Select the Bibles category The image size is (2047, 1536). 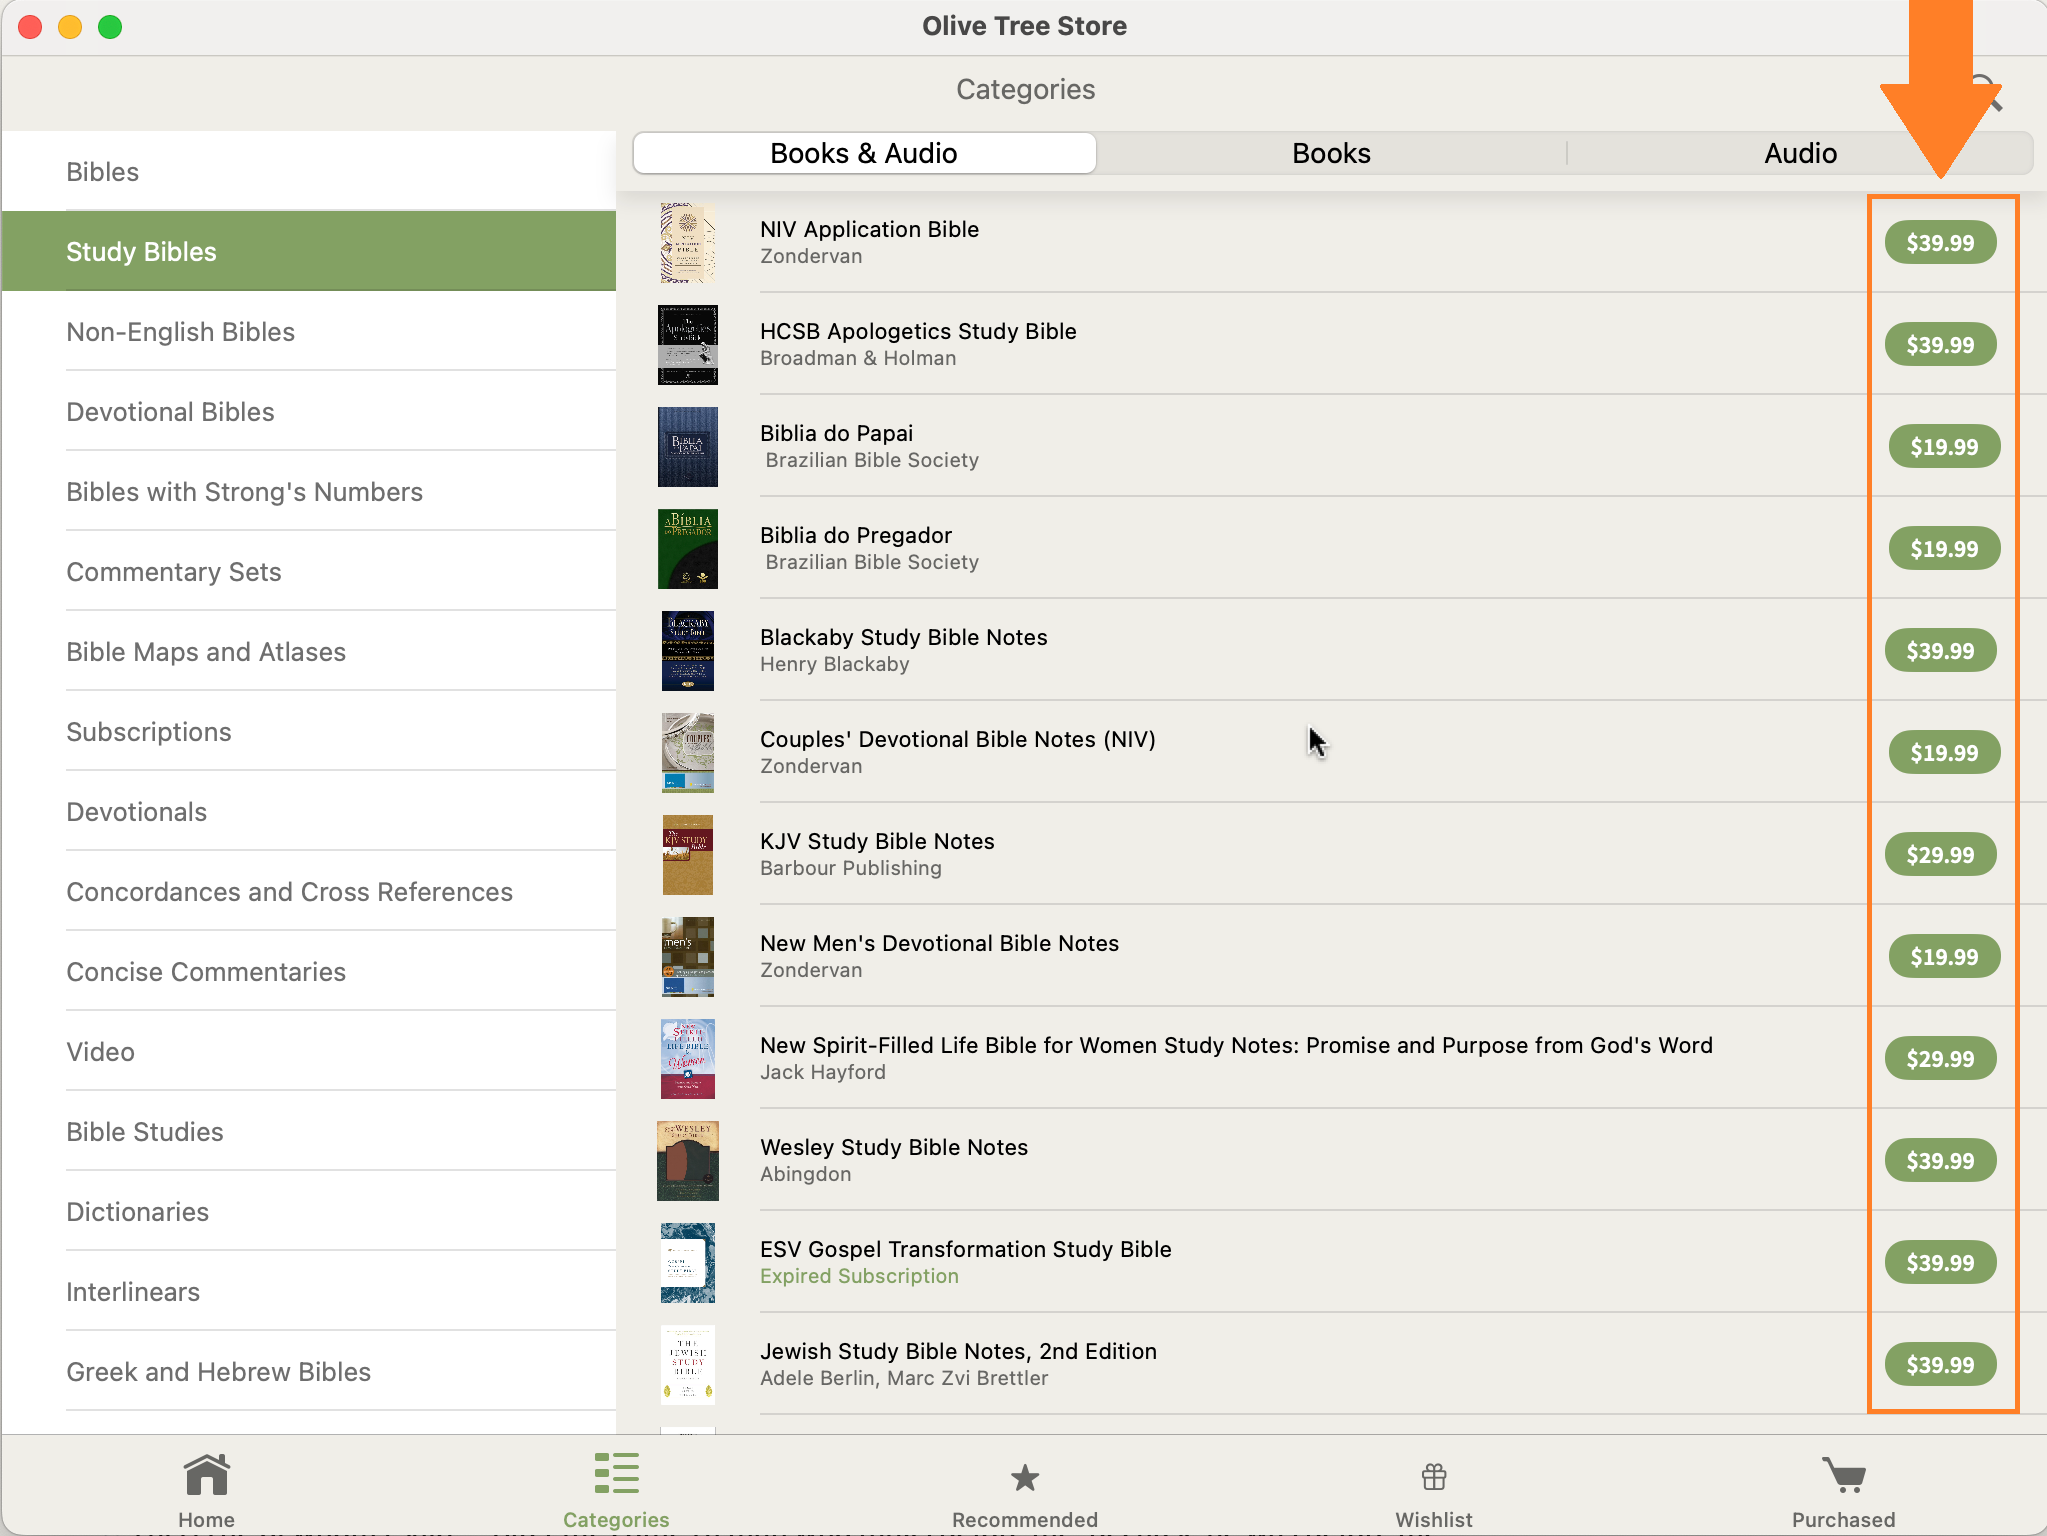[102, 172]
